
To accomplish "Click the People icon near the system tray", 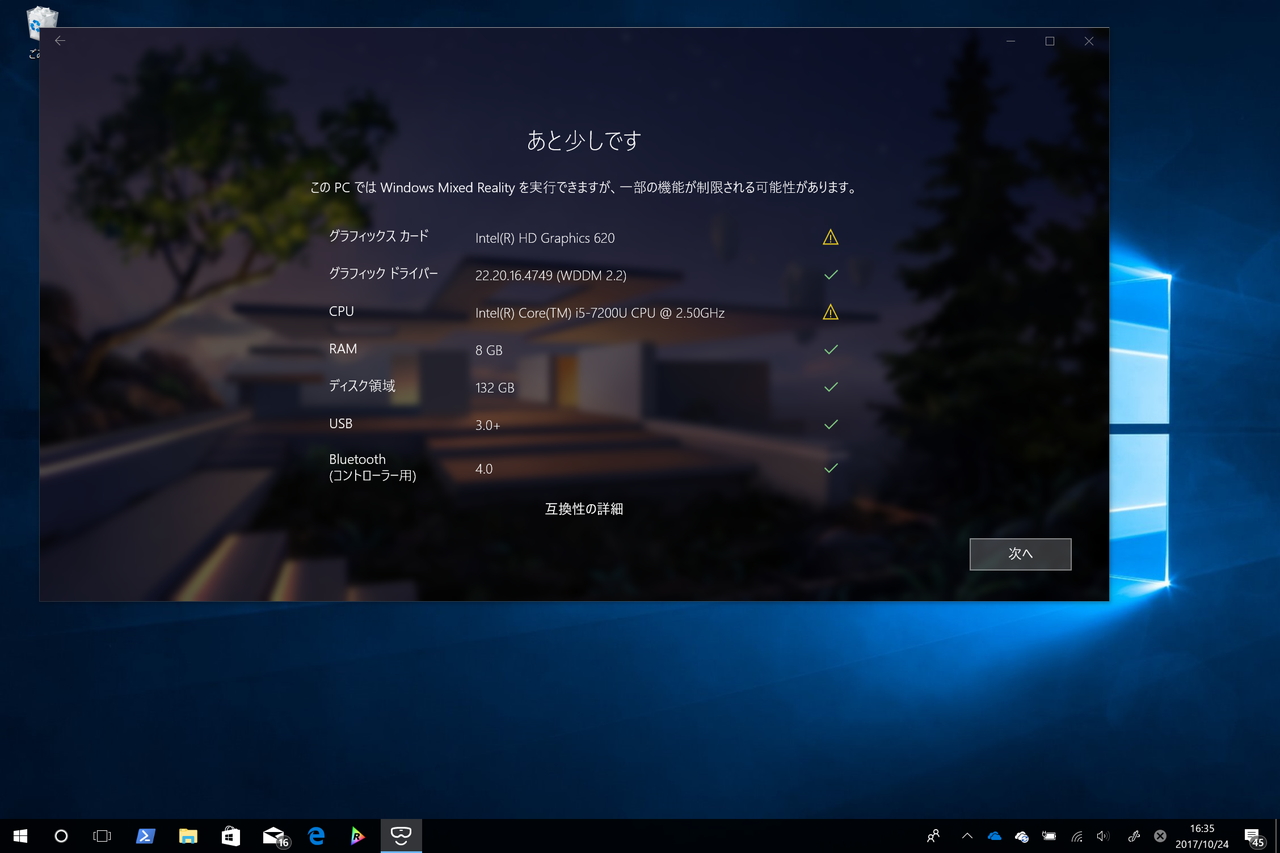I will coord(933,836).
